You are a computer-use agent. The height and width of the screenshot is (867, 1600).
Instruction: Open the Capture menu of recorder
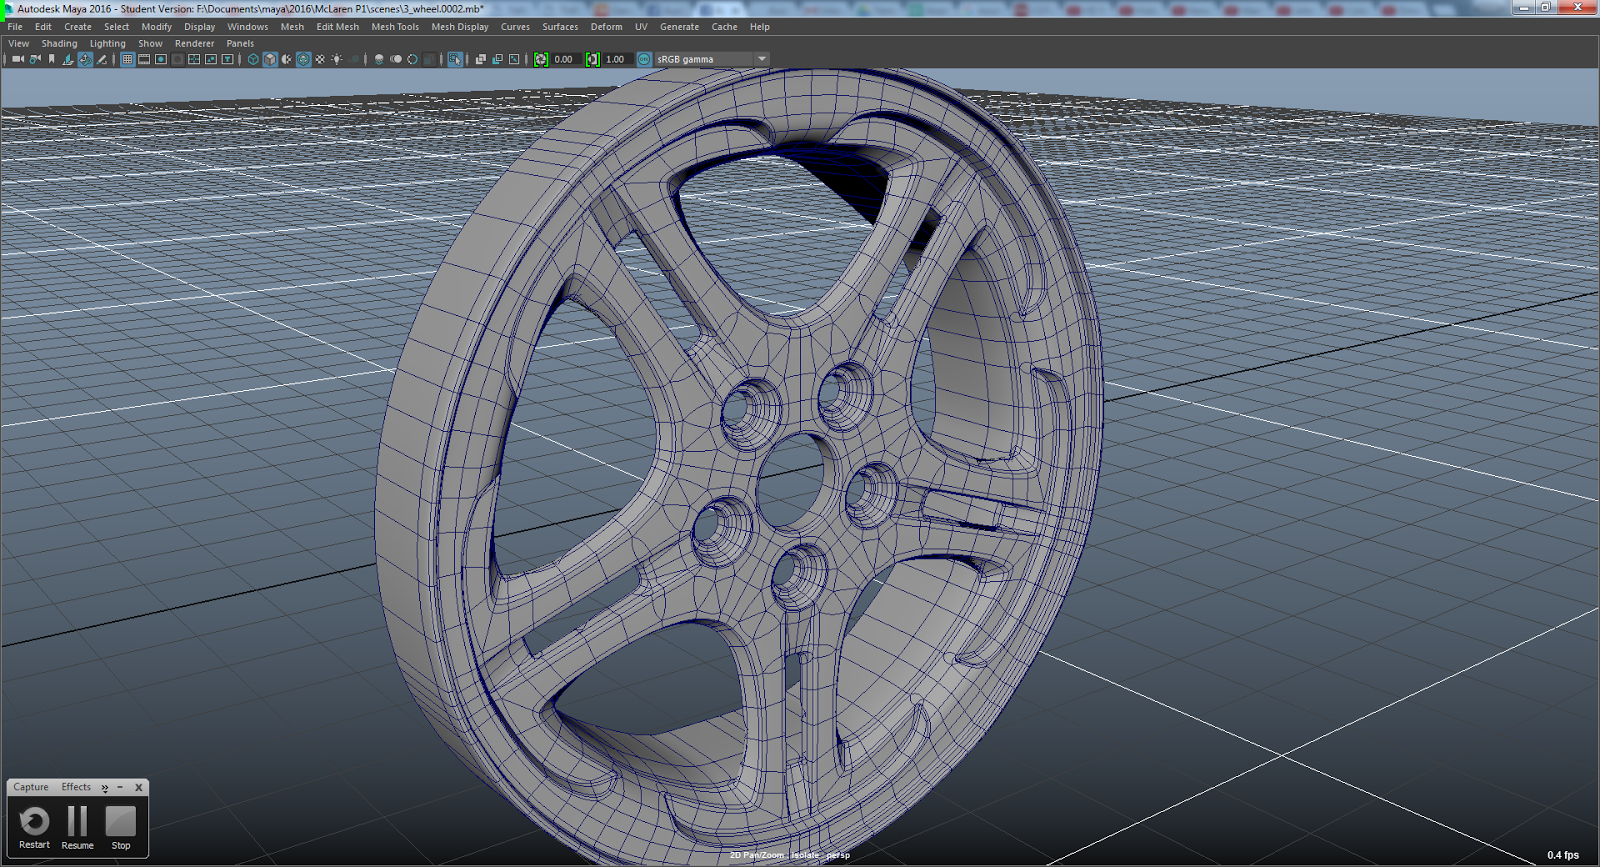[31, 787]
